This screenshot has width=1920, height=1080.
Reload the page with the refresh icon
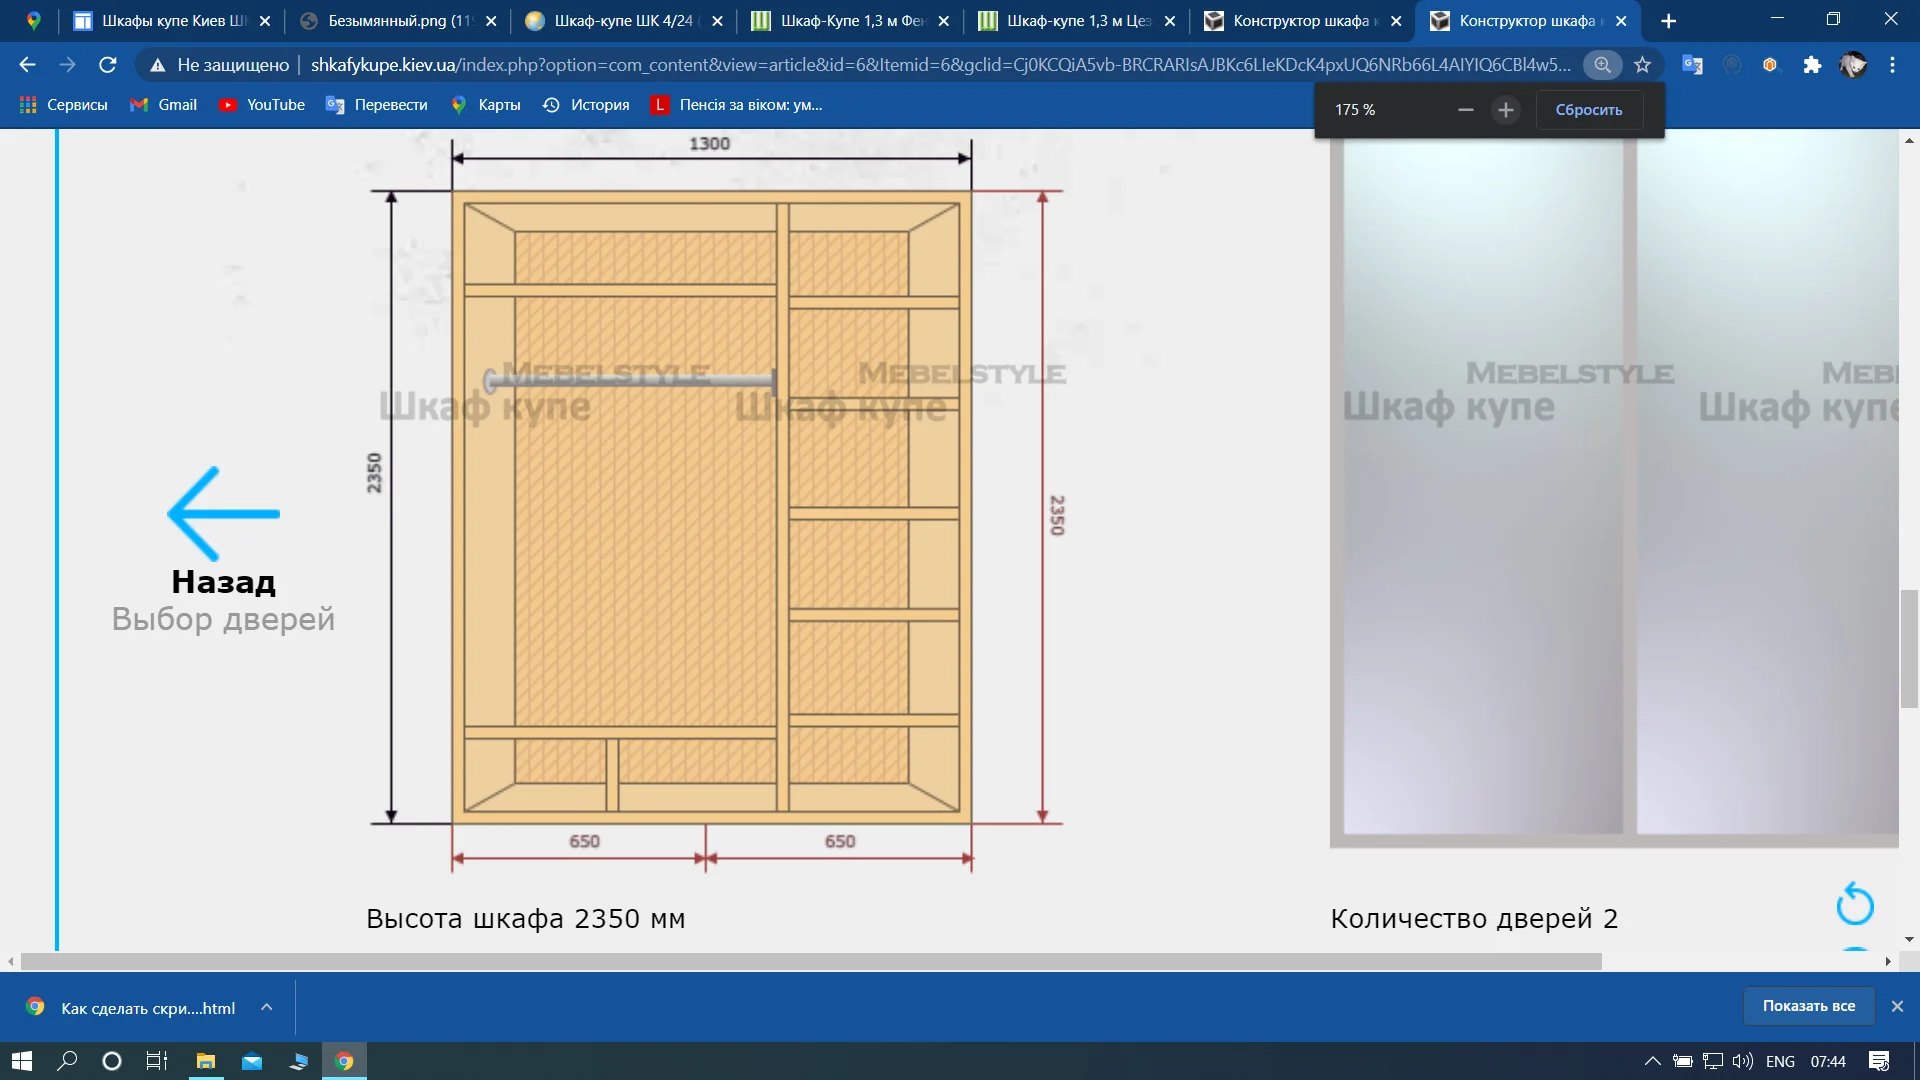tap(108, 65)
